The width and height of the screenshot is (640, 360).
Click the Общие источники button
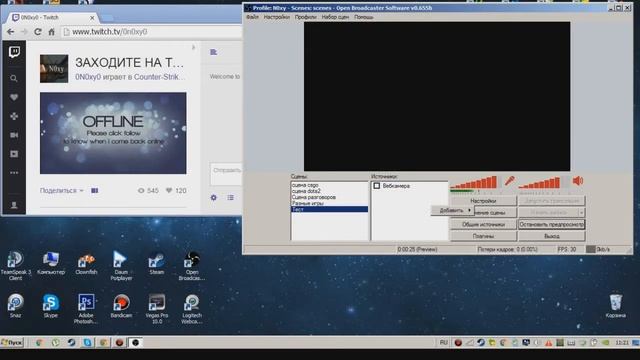(x=483, y=224)
